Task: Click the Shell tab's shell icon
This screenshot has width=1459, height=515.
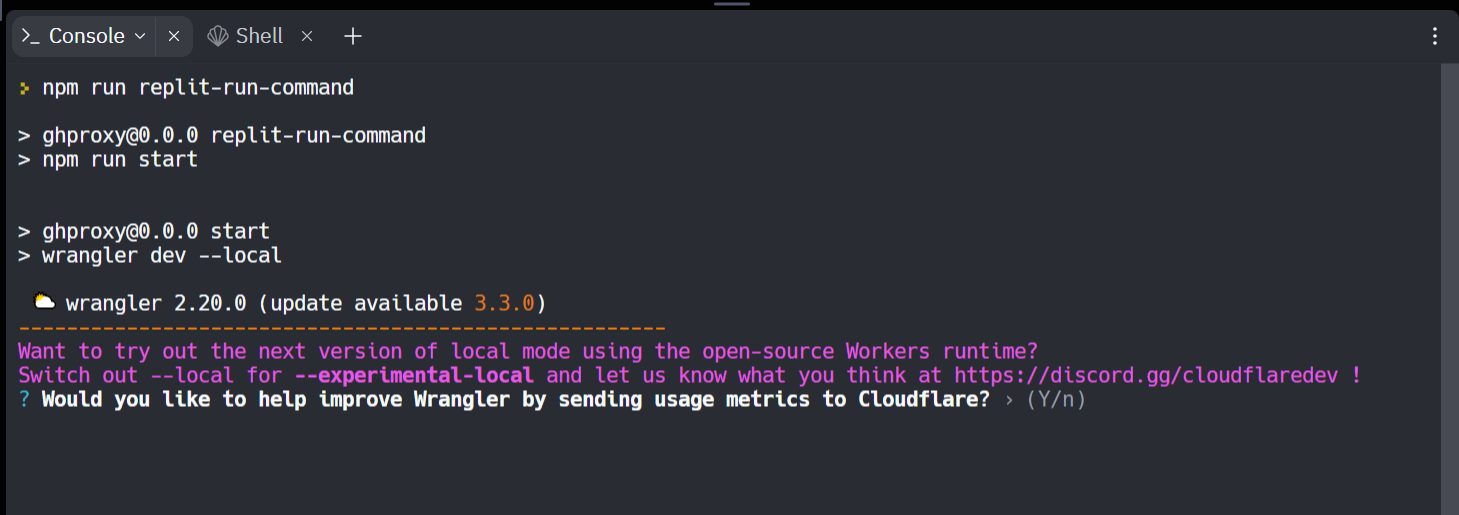Action: pos(218,36)
